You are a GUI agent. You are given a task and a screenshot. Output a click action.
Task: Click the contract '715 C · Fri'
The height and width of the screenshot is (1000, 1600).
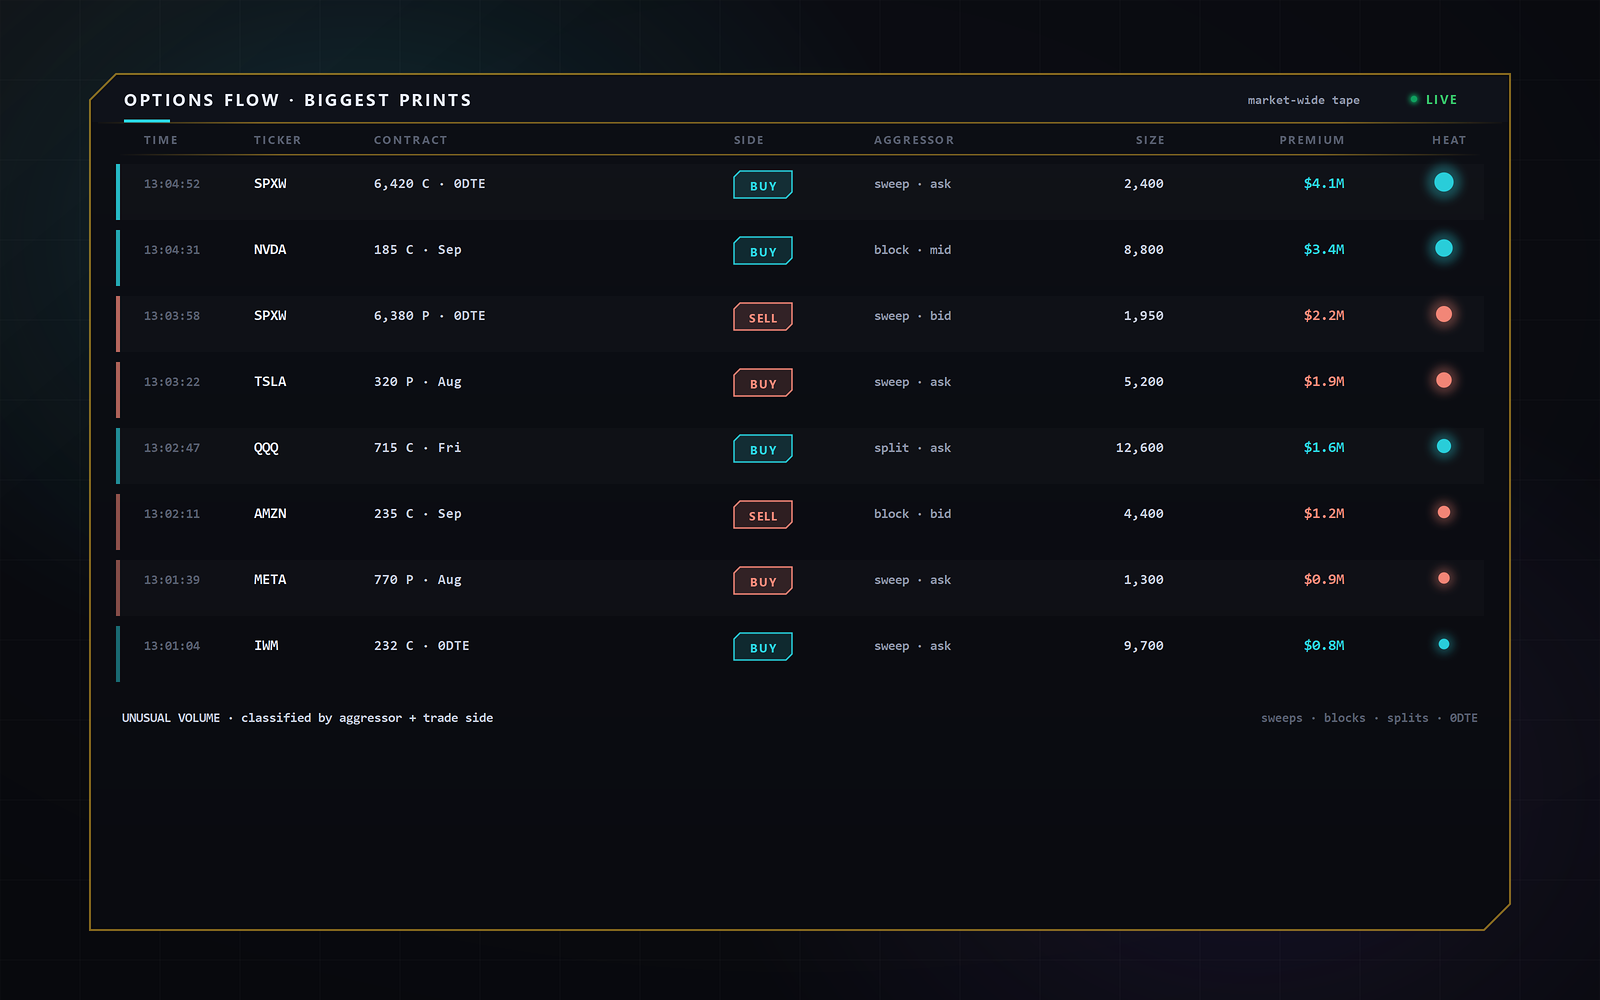(418, 448)
